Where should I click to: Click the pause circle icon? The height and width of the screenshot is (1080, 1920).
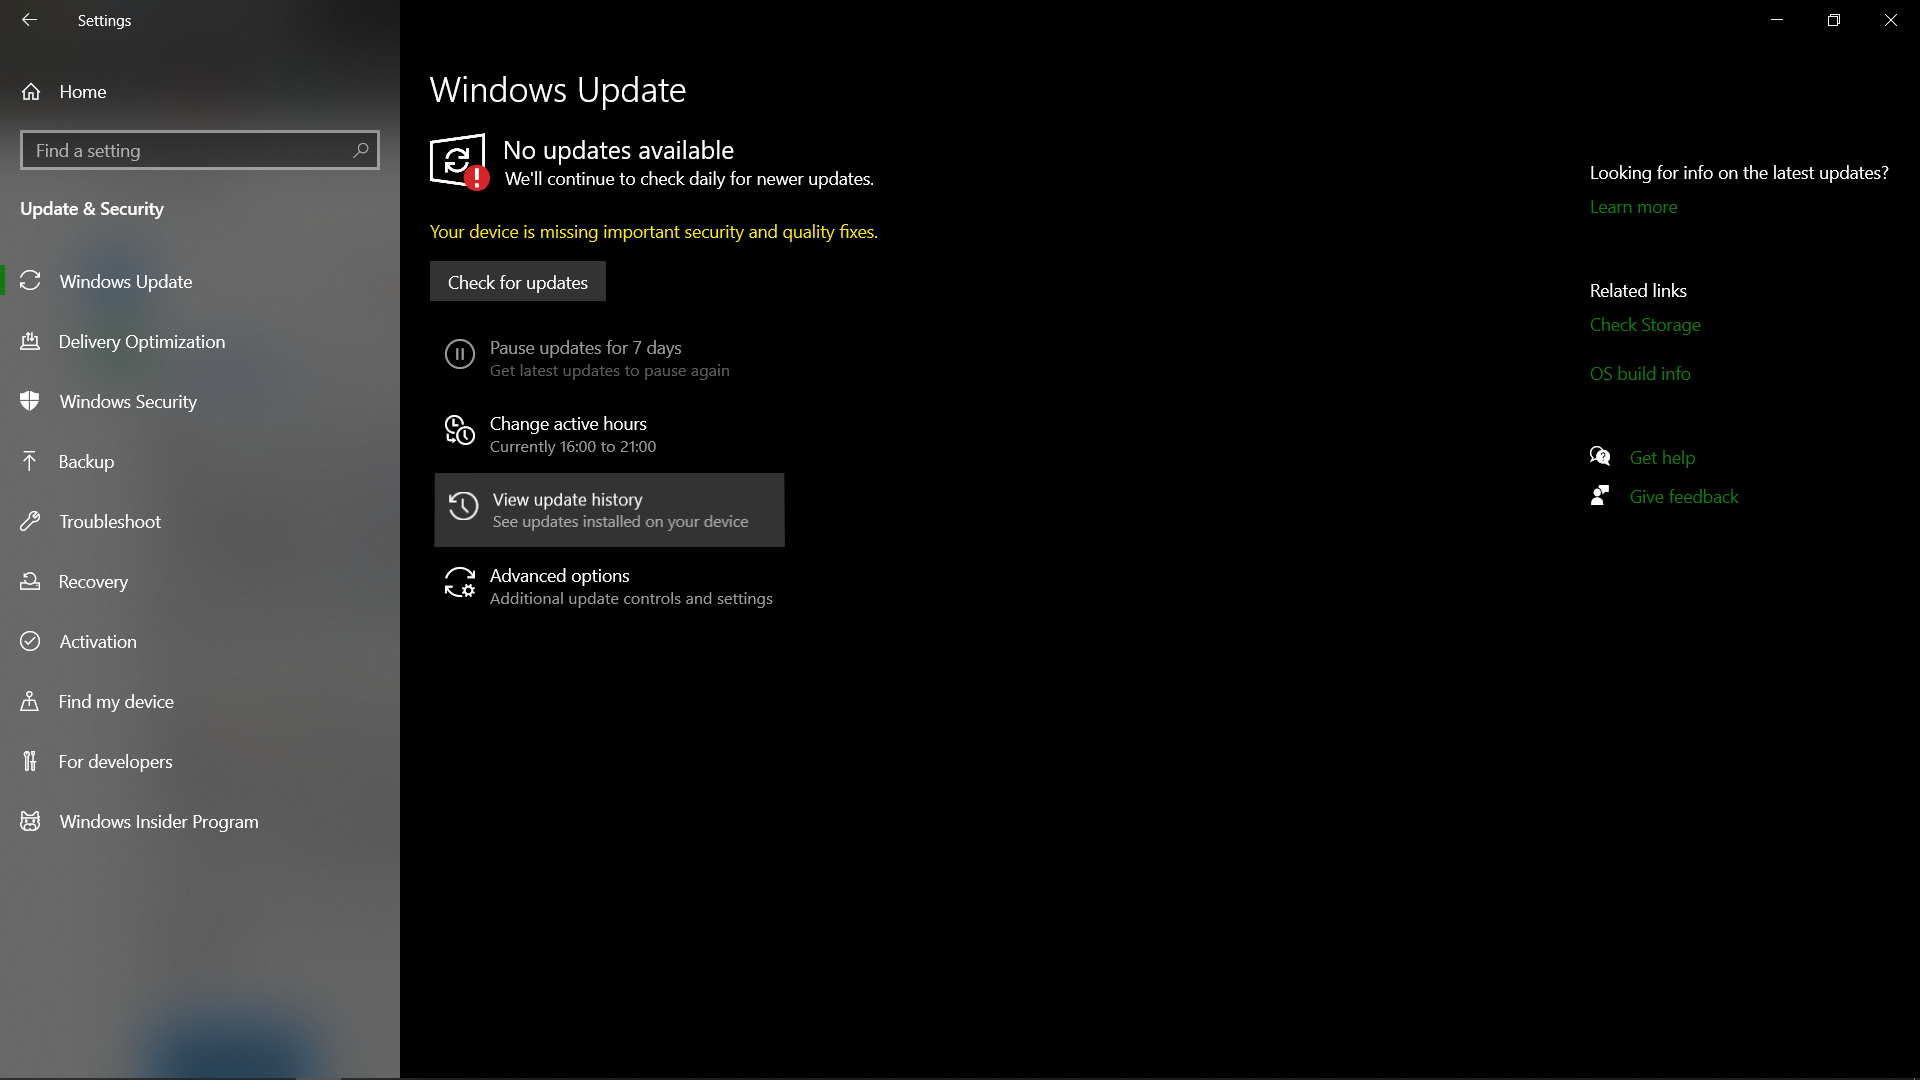tap(459, 354)
